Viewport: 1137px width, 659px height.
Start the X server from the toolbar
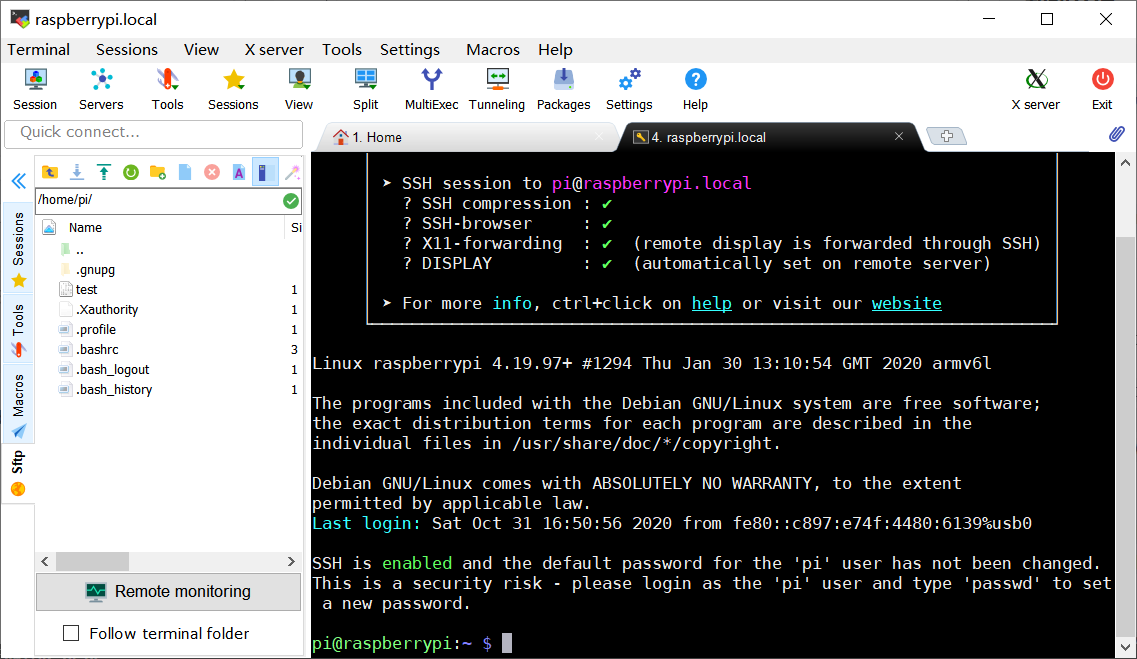coord(1035,89)
